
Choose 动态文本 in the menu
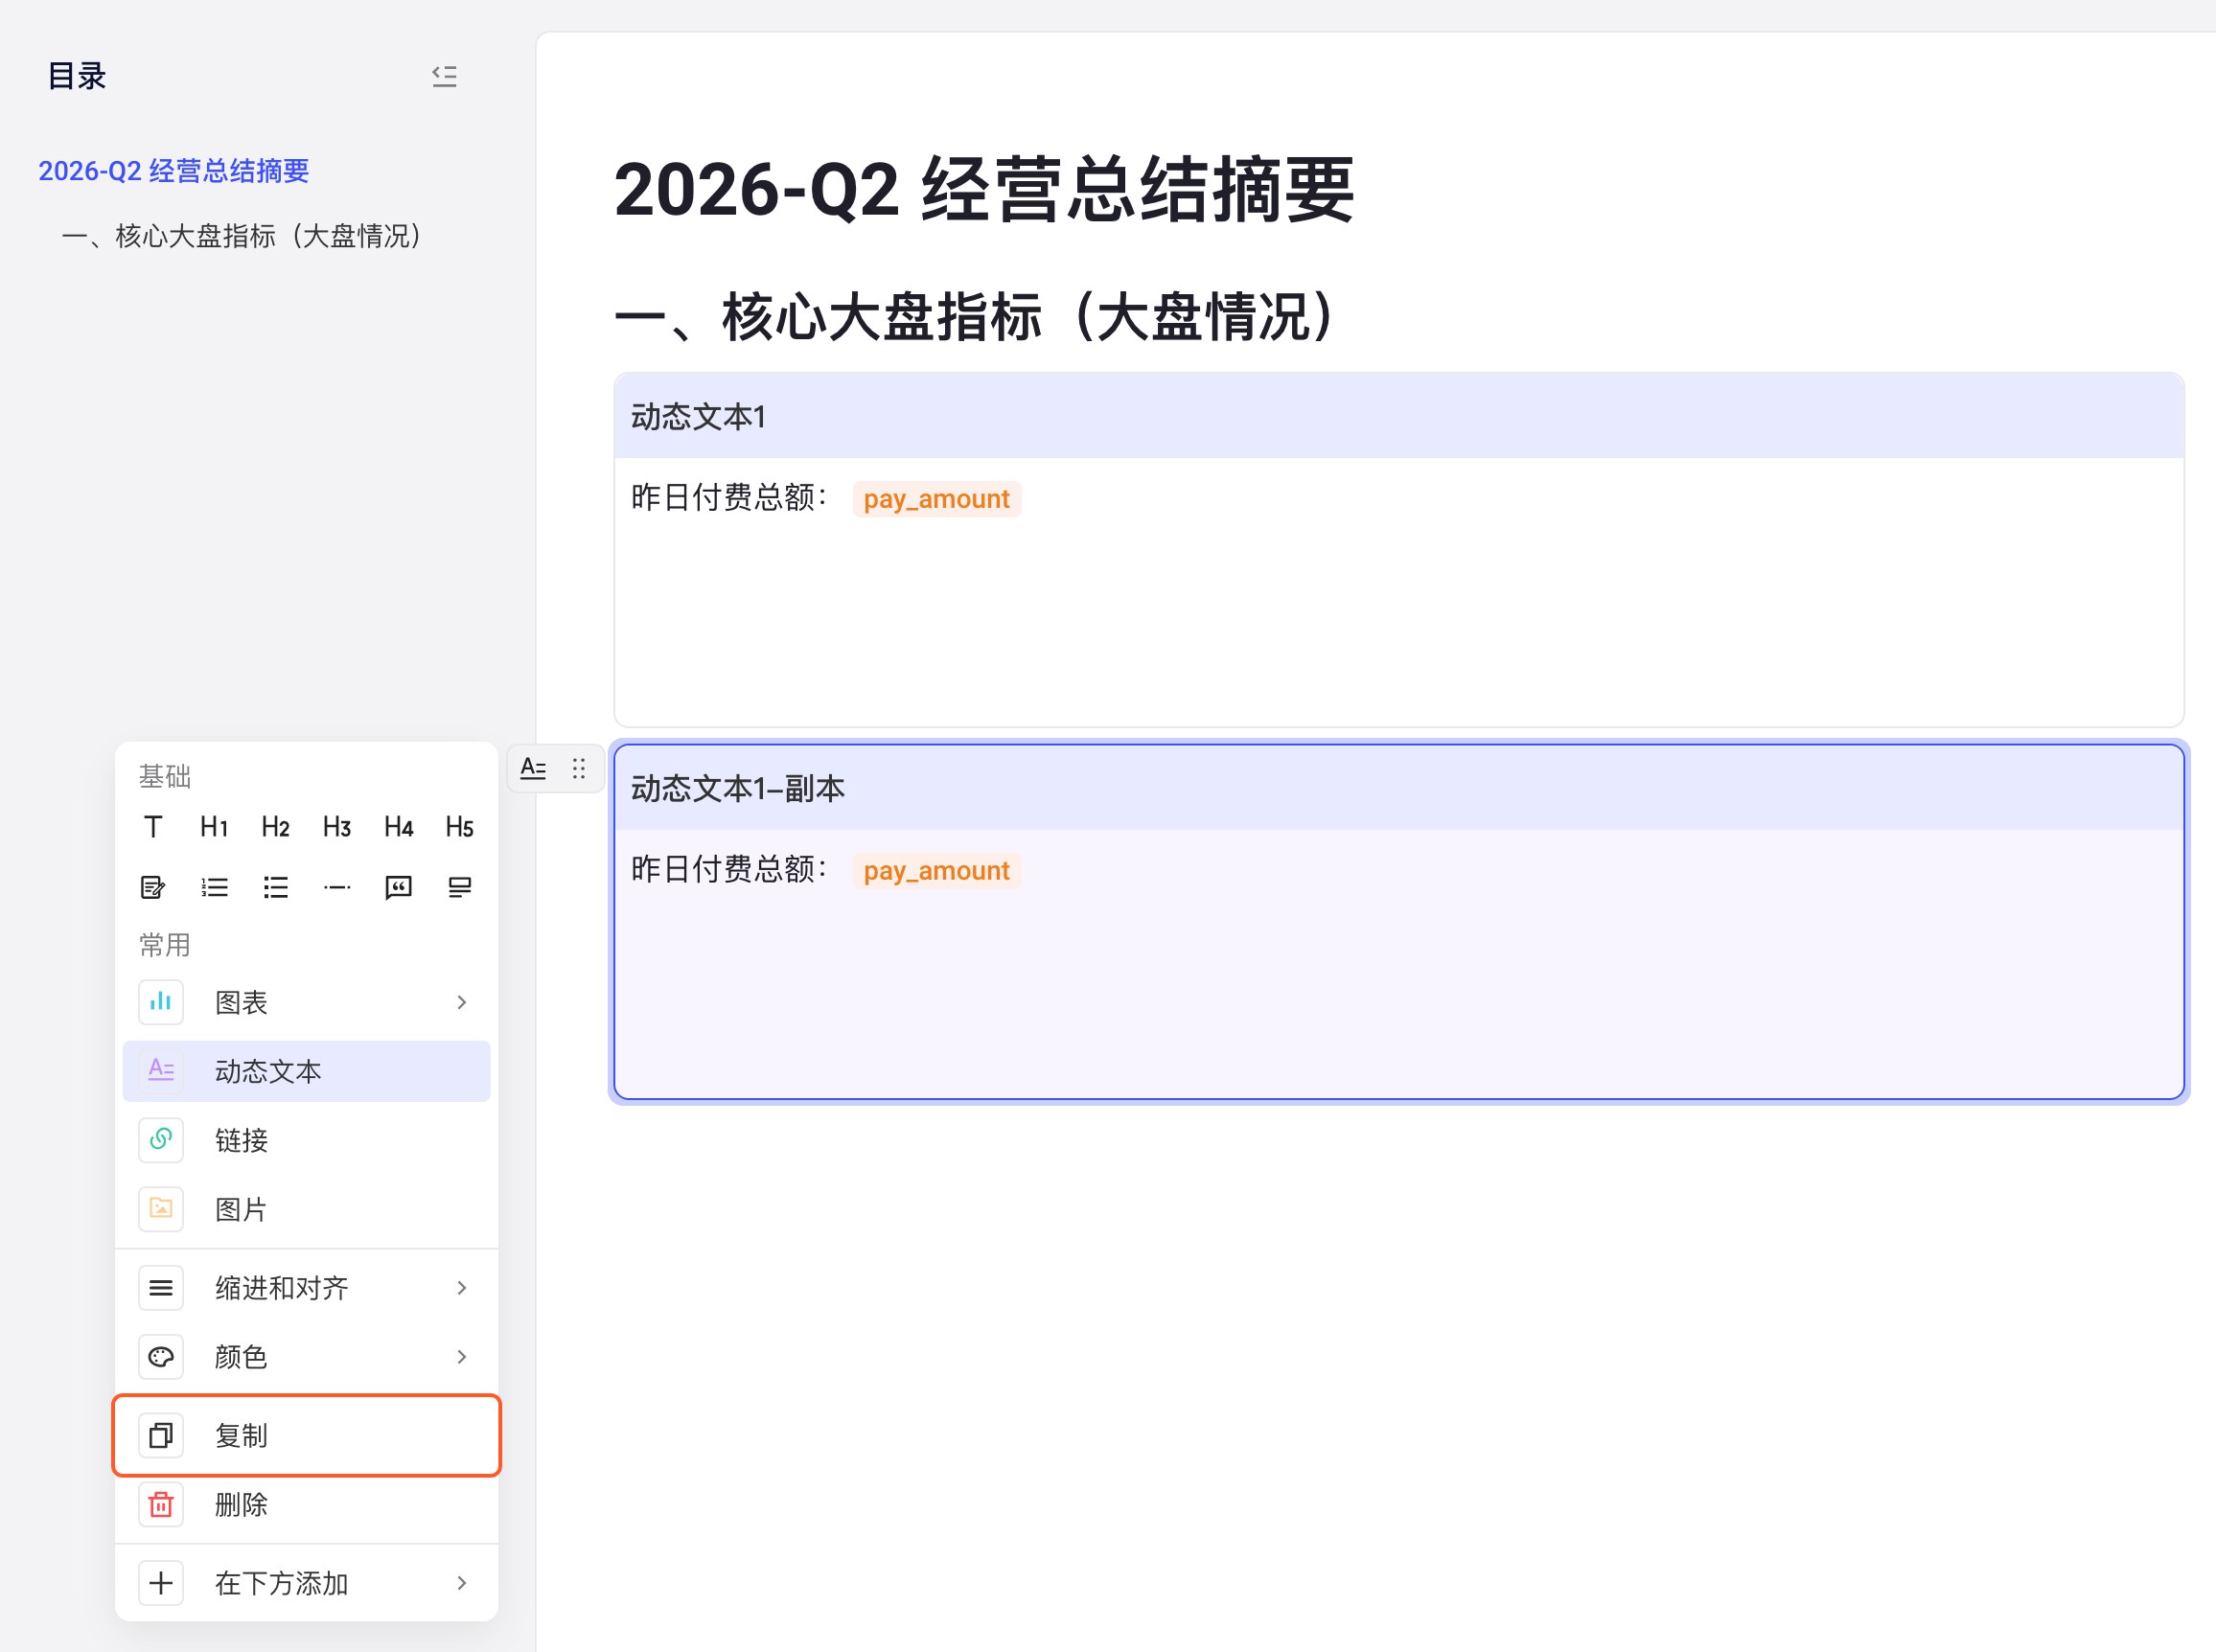306,1071
